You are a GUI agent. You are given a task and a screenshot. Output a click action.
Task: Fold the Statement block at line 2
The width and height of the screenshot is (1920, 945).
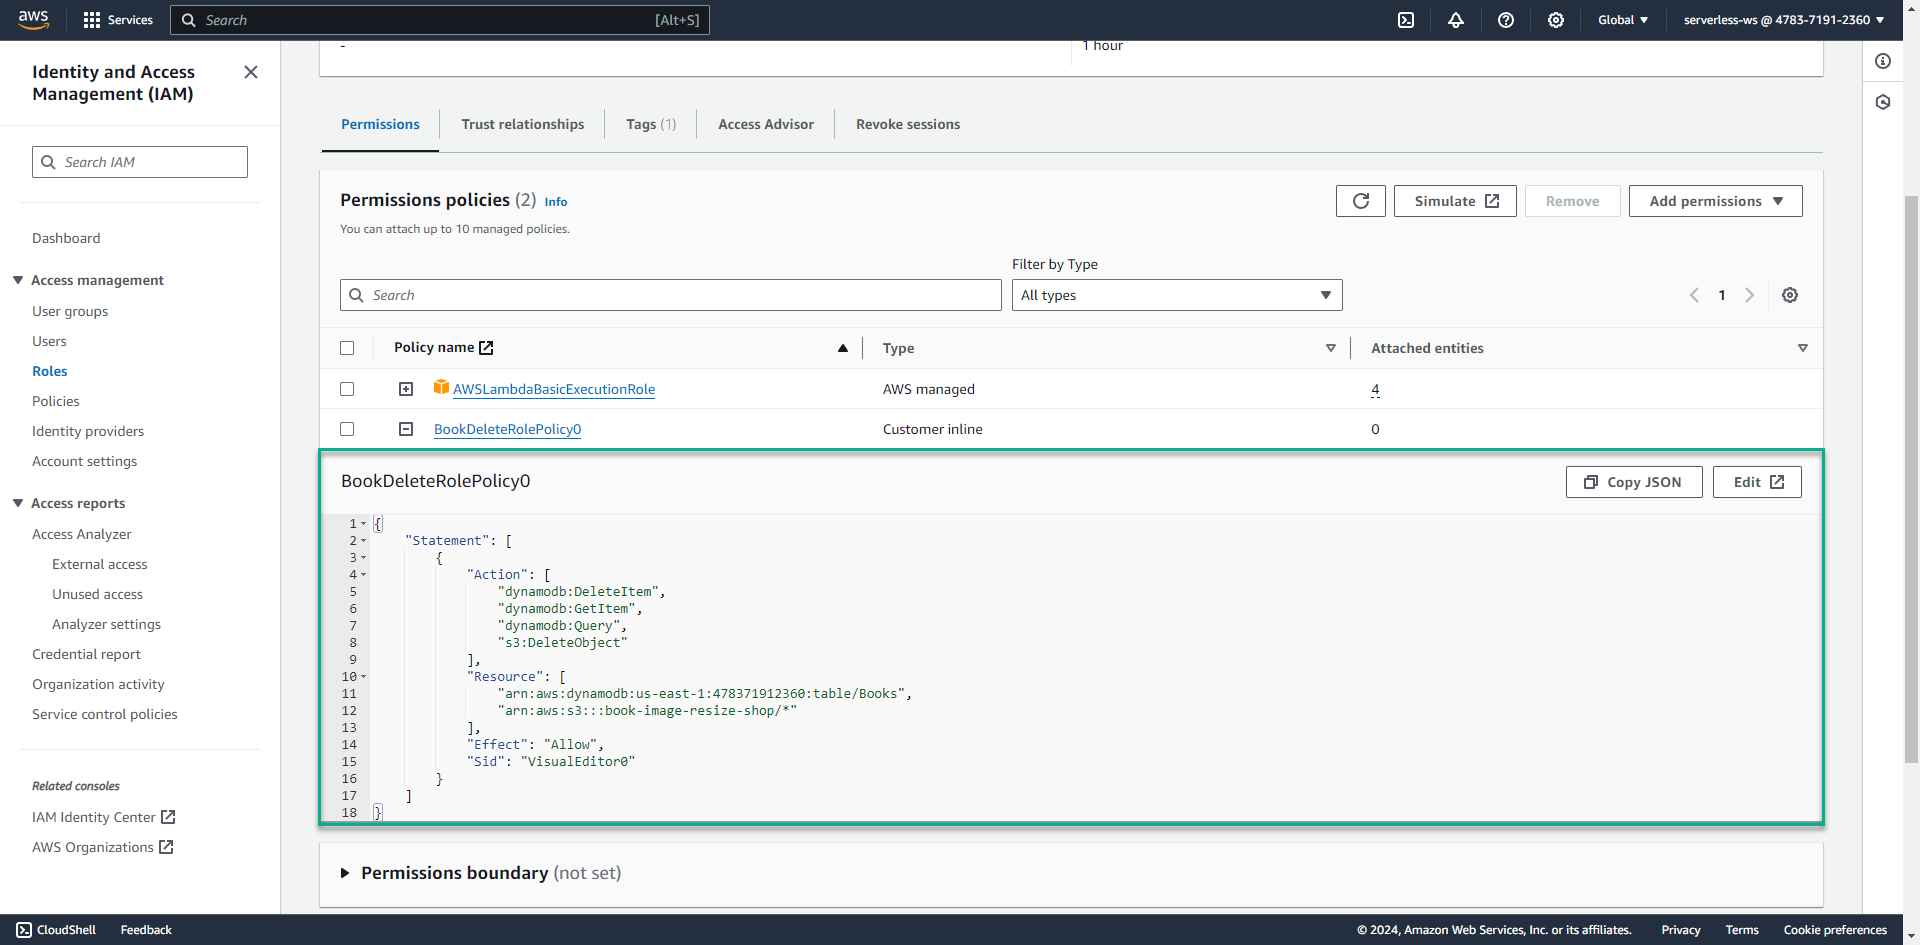coord(364,541)
